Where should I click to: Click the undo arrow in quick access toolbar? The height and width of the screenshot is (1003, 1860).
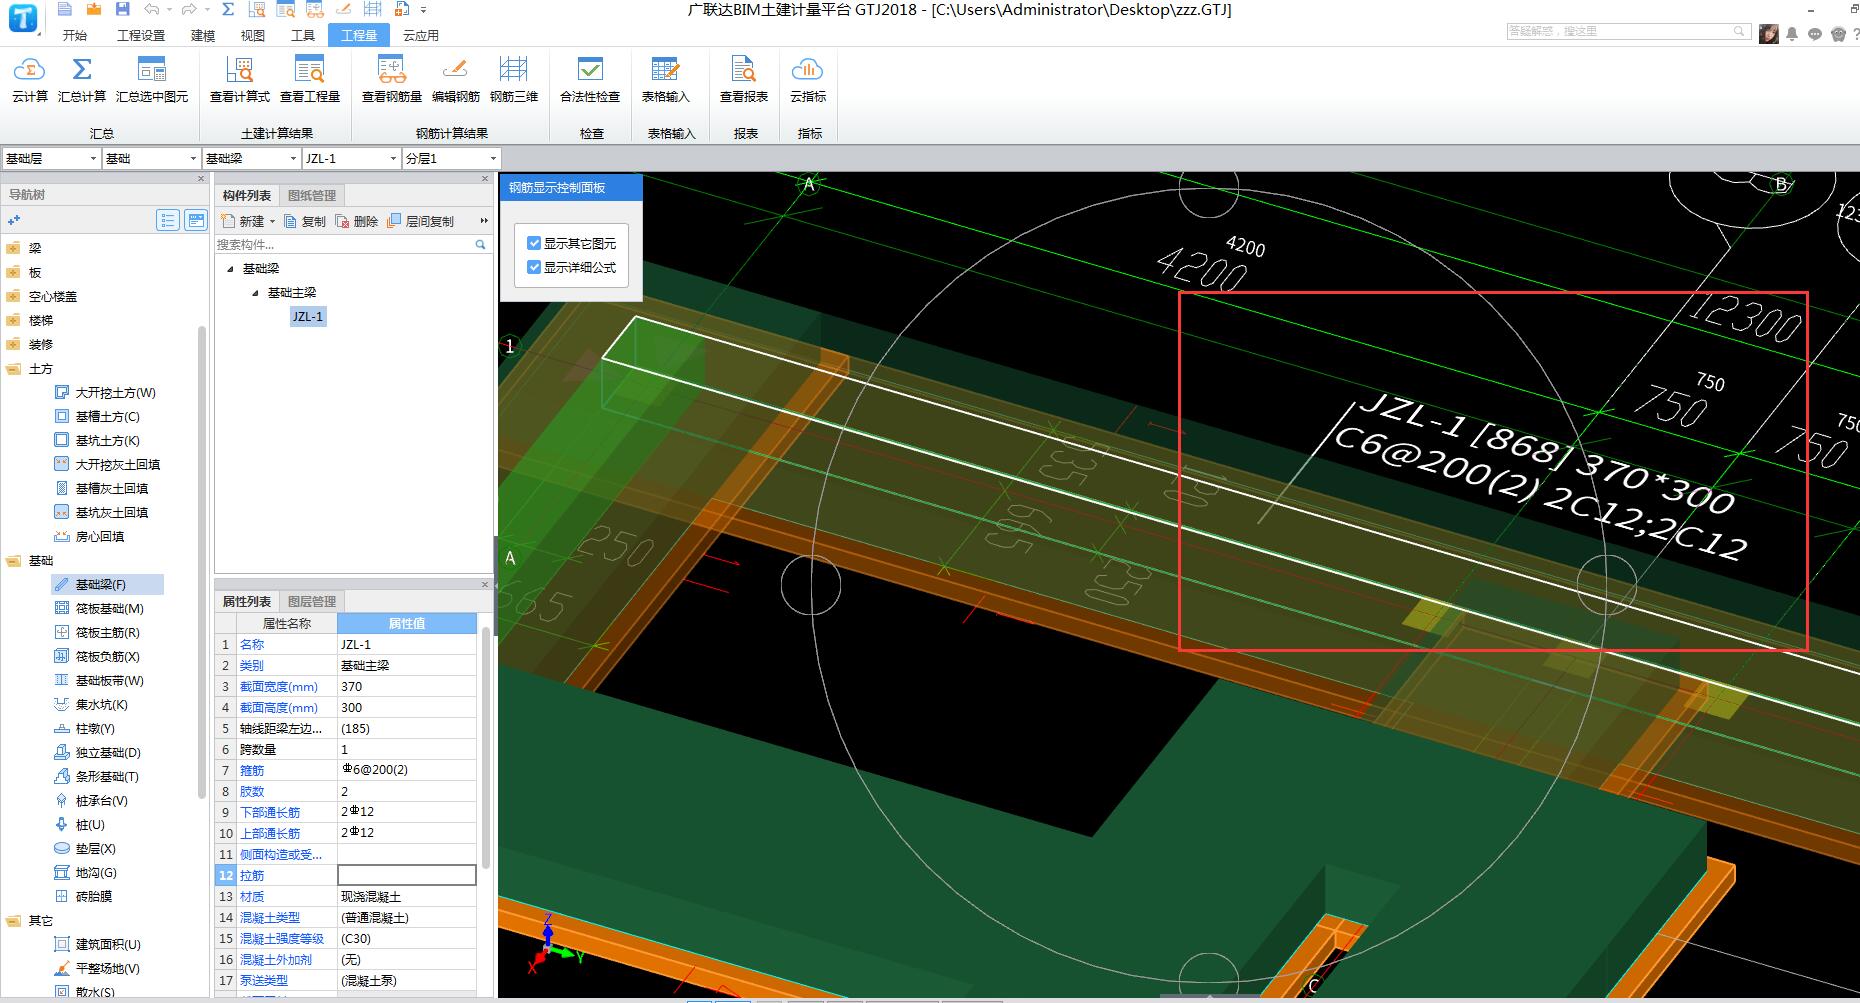point(151,9)
